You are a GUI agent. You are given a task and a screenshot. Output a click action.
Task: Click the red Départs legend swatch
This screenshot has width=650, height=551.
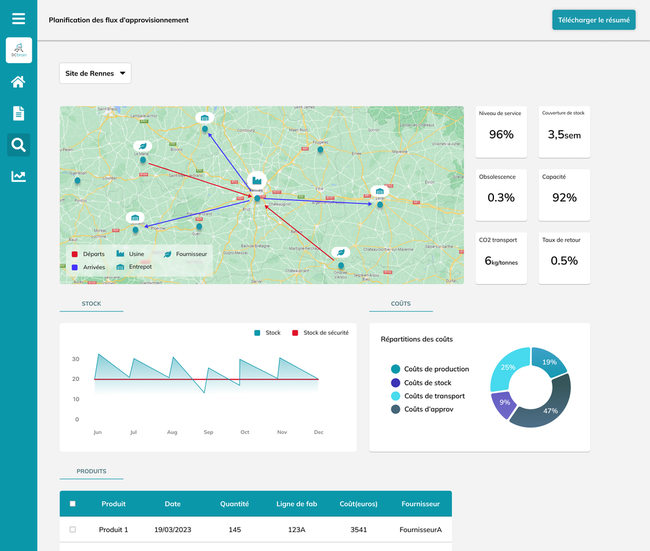coord(75,254)
